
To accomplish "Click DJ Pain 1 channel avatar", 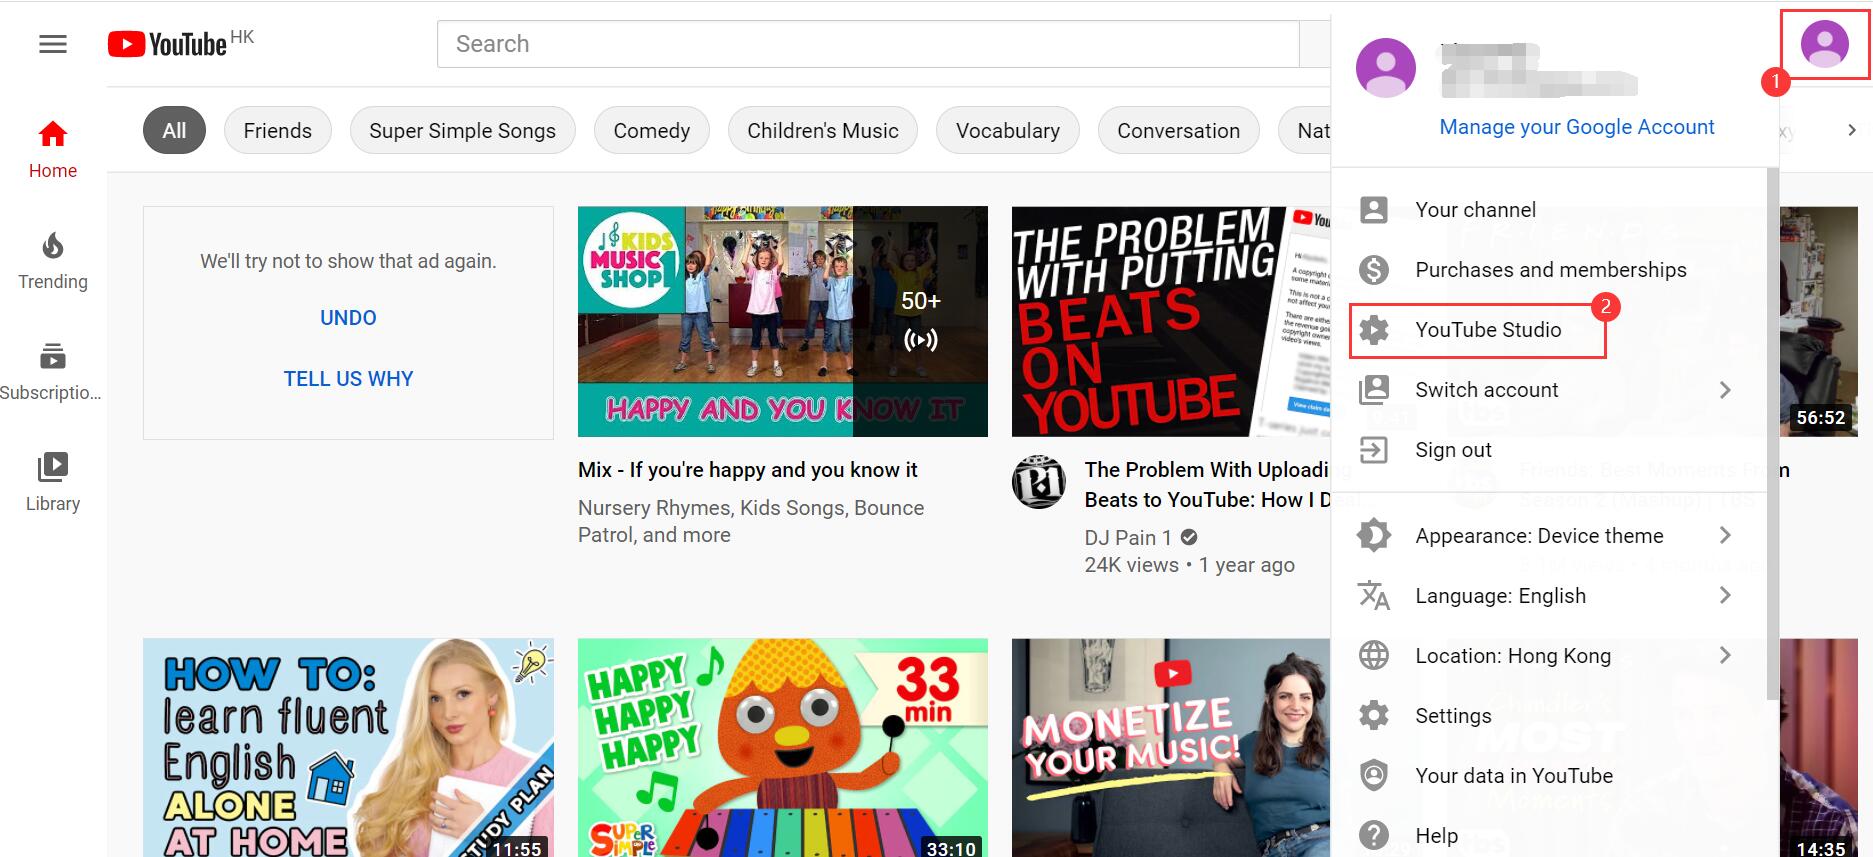I will [1038, 482].
